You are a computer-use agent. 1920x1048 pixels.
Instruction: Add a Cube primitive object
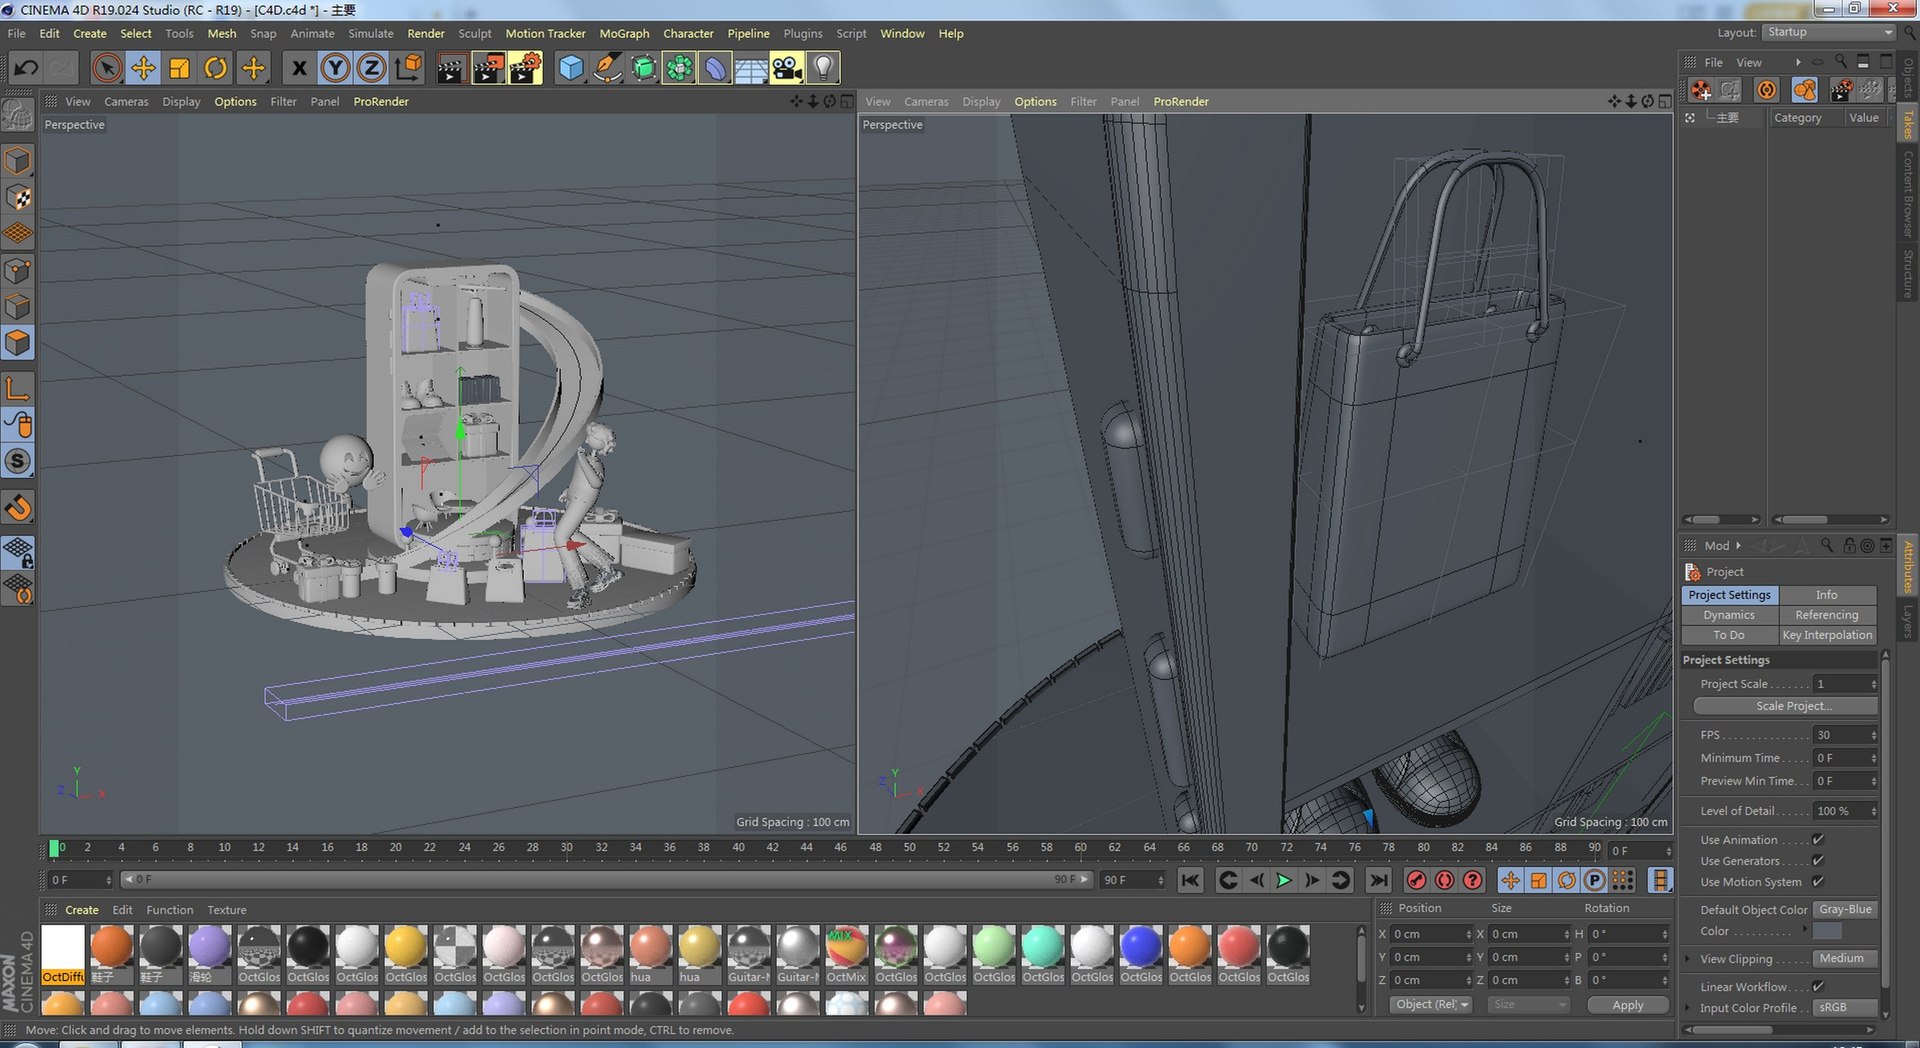570,68
